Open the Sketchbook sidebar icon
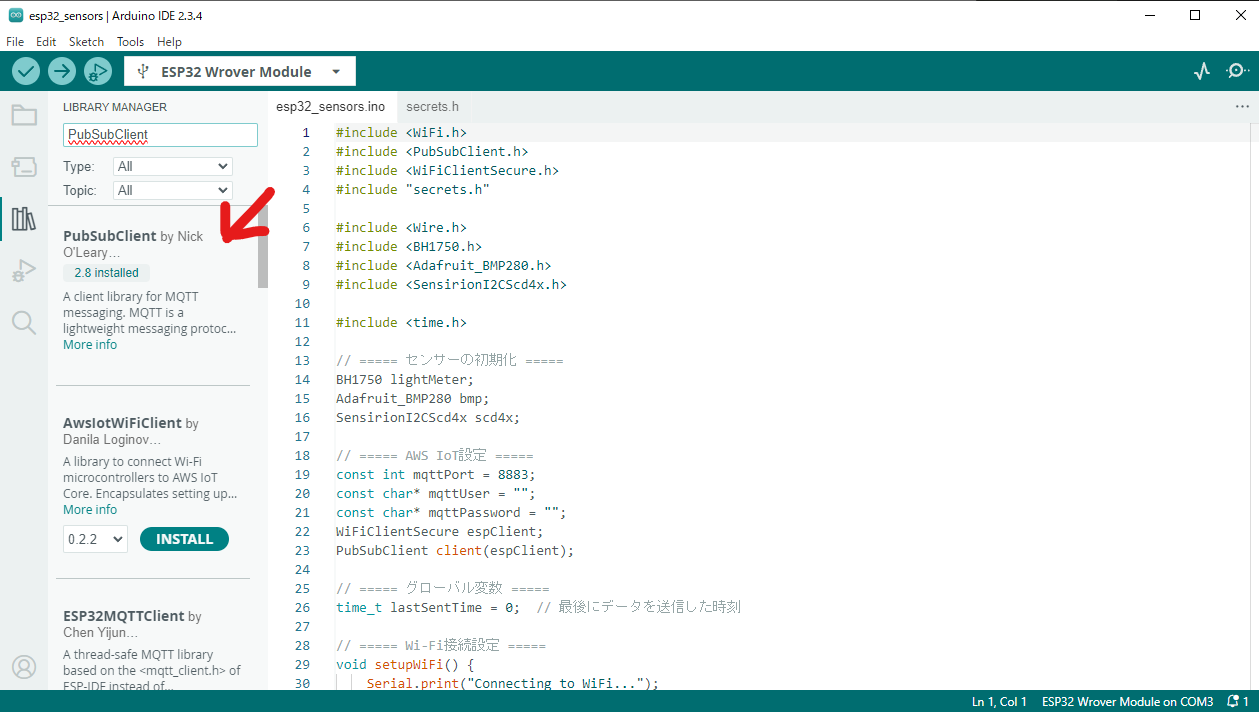Screen dimensions: 1259x712 pos(23,114)
